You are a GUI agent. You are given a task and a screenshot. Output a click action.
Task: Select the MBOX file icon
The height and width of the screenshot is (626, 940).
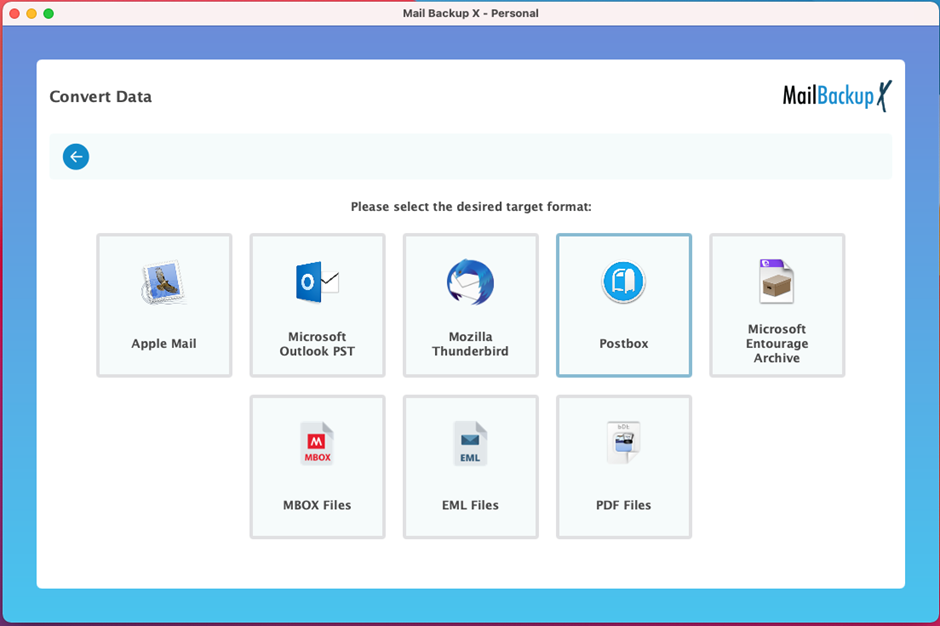click(x=317, y=443)
